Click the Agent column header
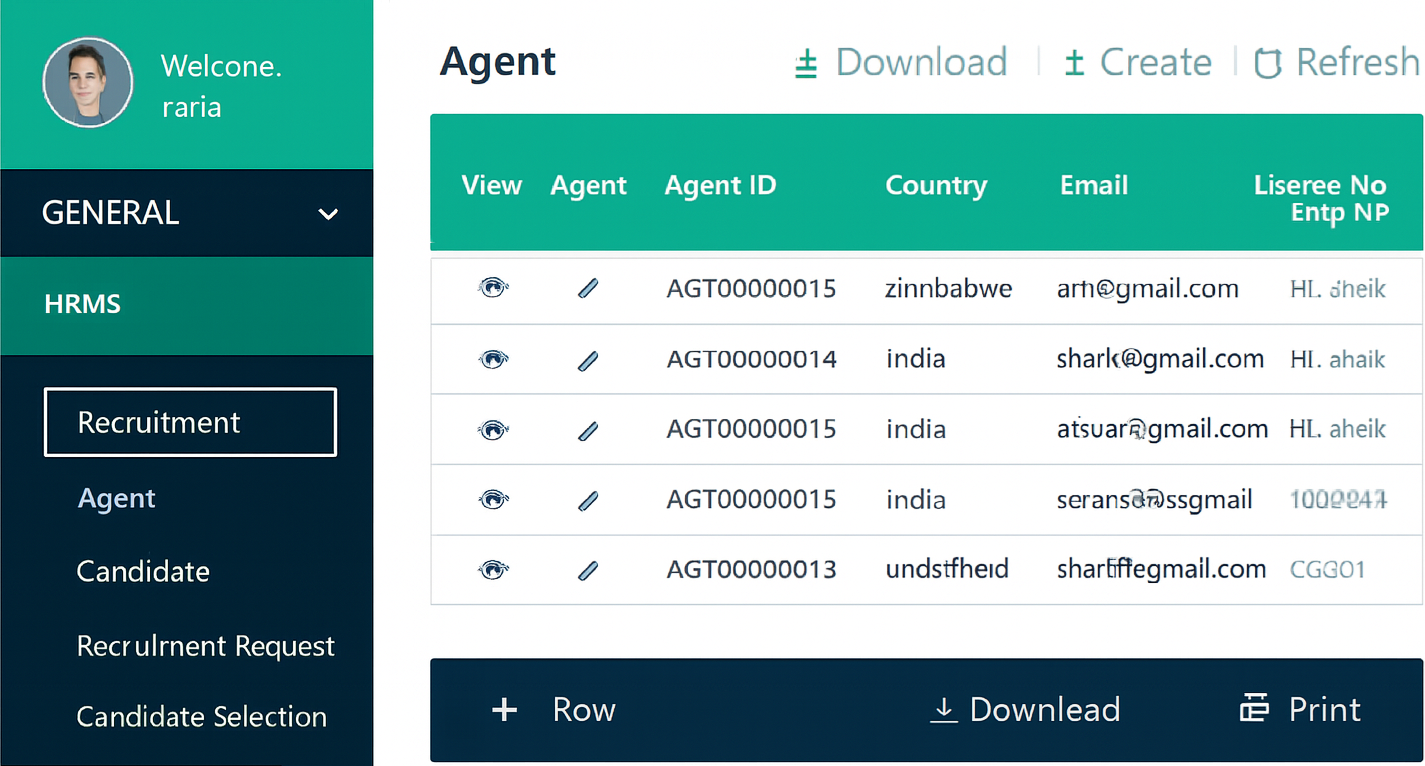Screen dimensions: 1425x766 coord(588,185)
